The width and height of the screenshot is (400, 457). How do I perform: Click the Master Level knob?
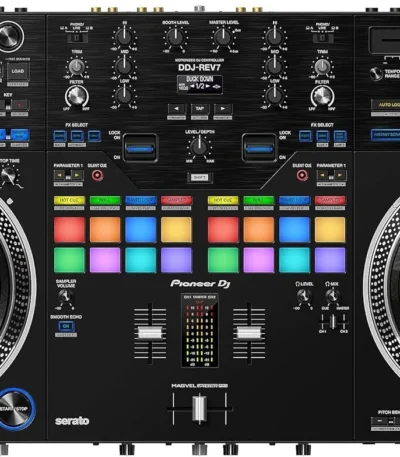[223, 37]
